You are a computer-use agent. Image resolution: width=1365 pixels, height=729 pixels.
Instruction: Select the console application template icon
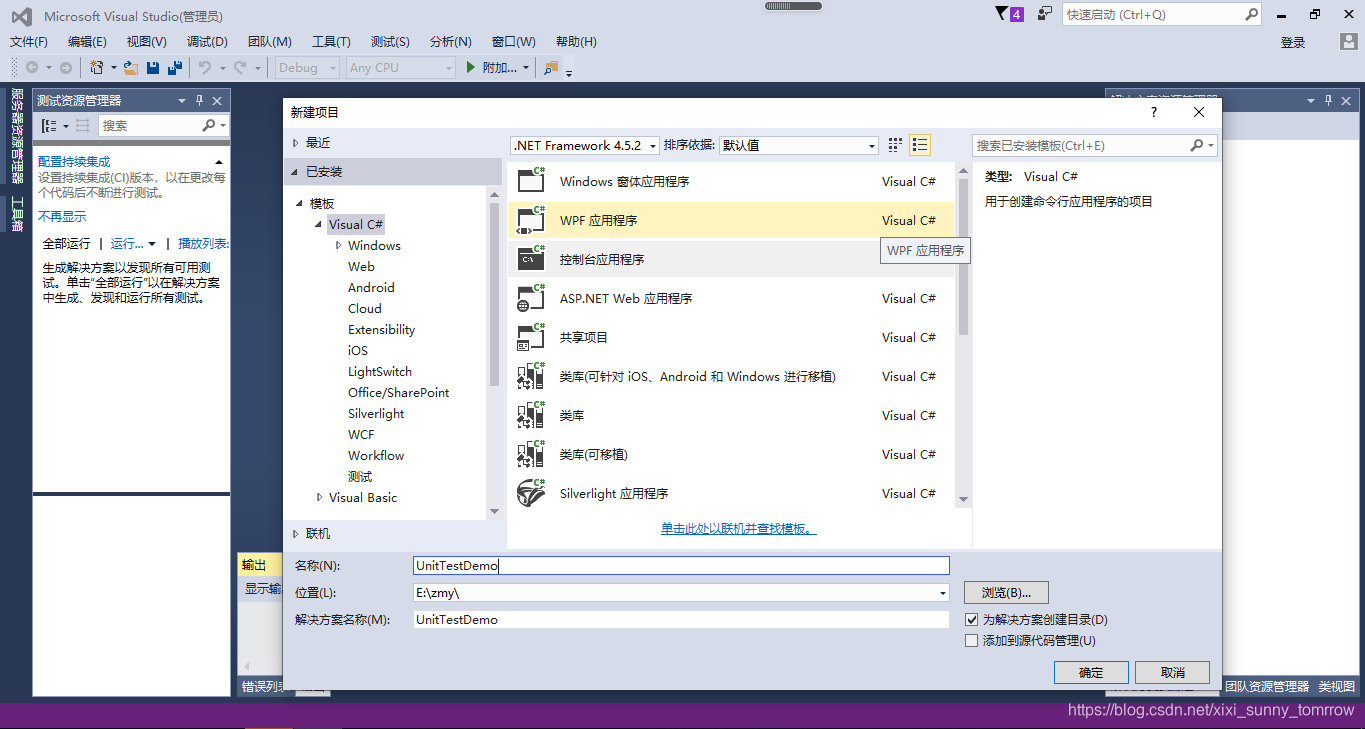click(531, 259)
